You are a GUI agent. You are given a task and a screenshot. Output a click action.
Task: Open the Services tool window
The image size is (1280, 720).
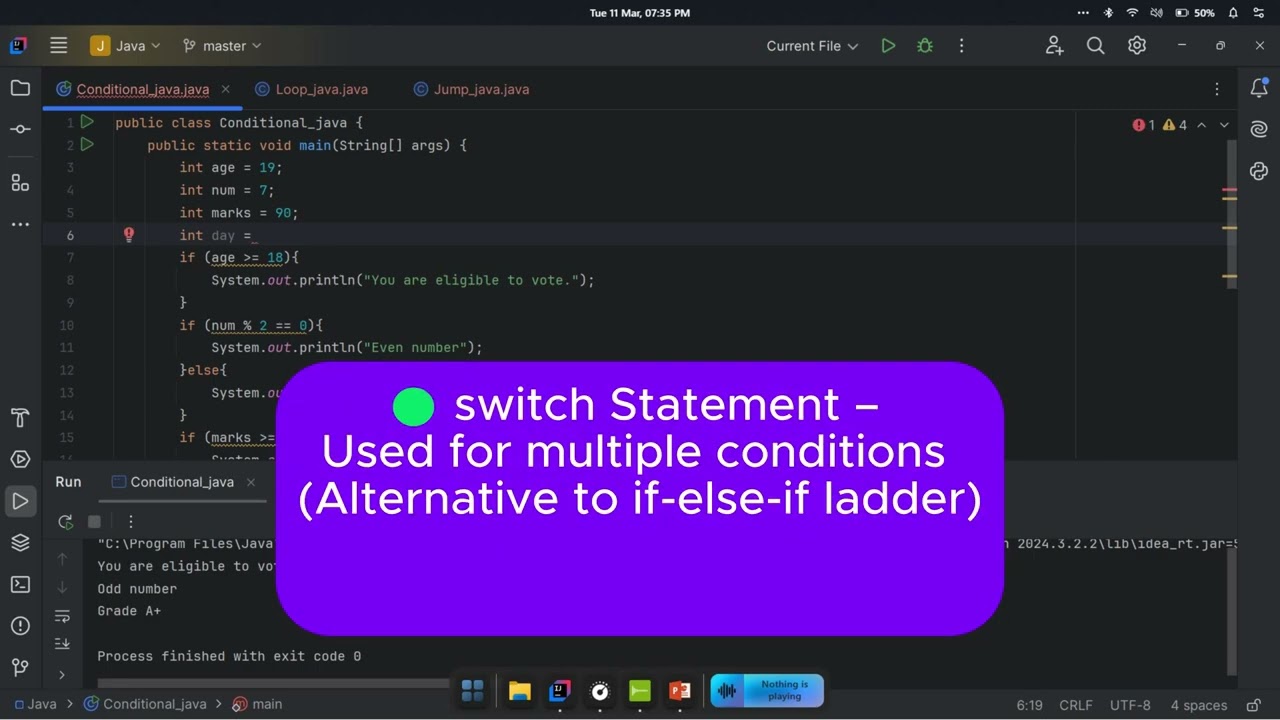point(20,459)
